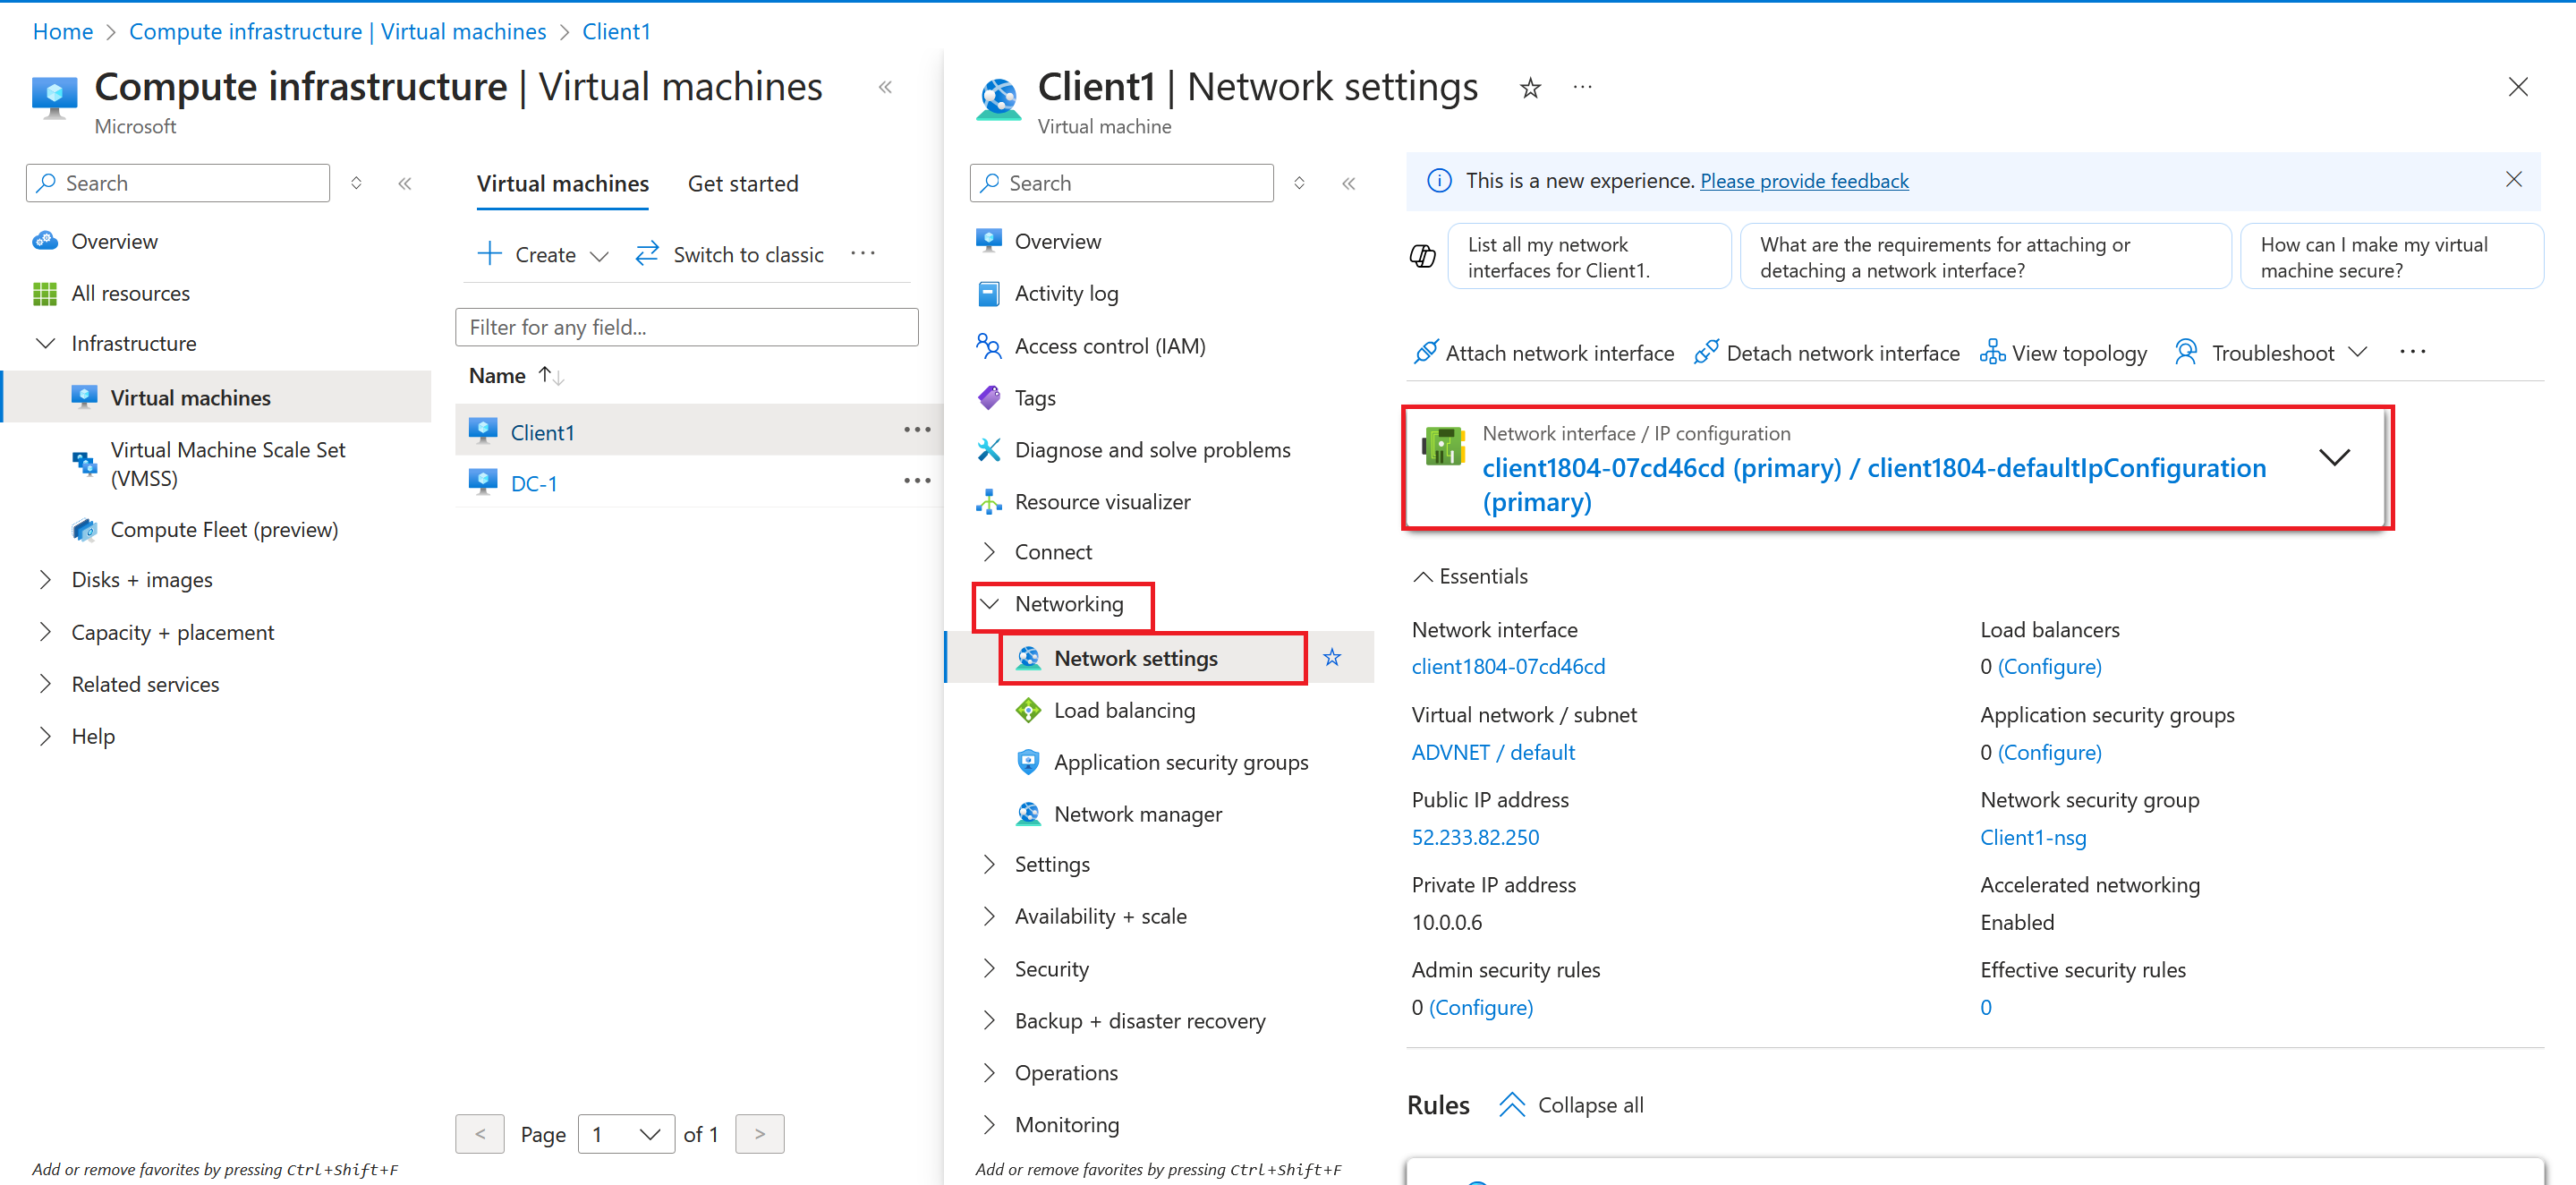Open Compute Fleet (preview)

224,529
